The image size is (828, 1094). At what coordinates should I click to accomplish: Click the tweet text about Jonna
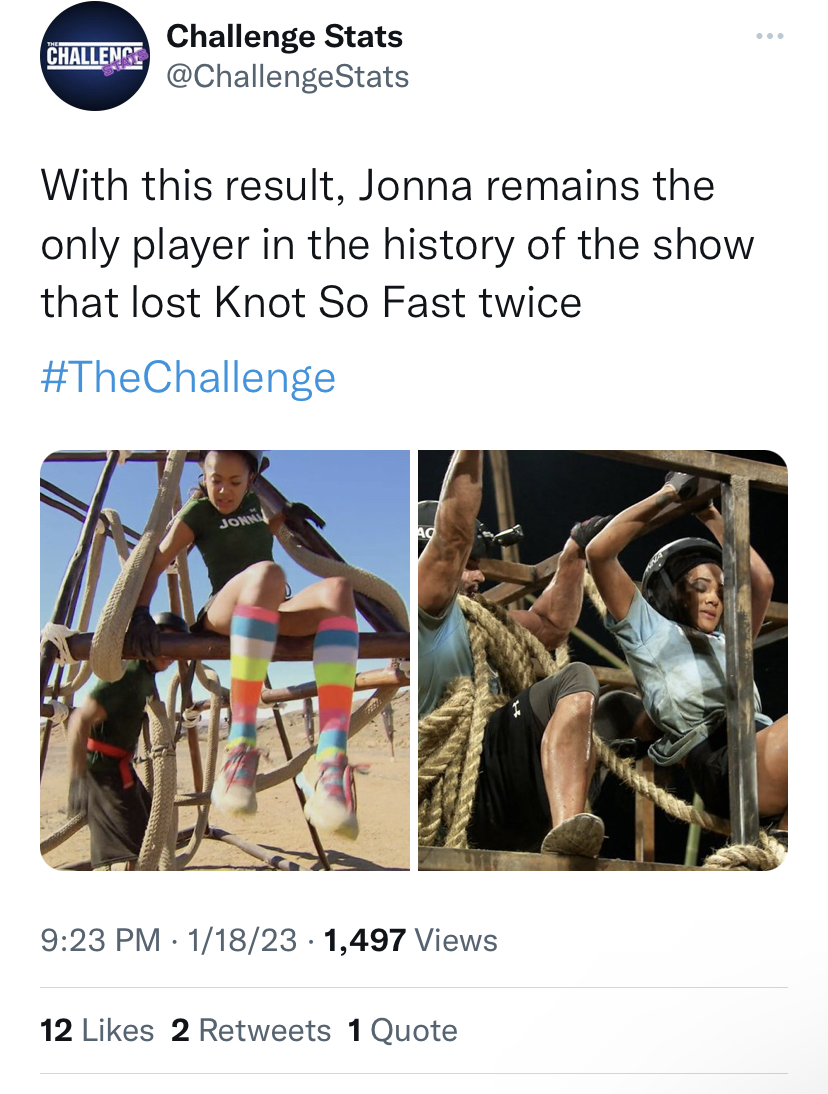(398, 243)
